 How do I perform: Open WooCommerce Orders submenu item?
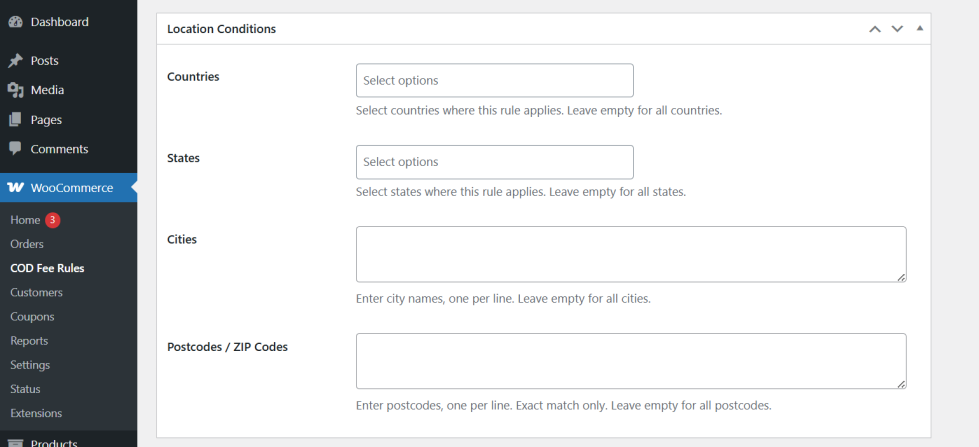pyautogui.click(x=27, y=244)
